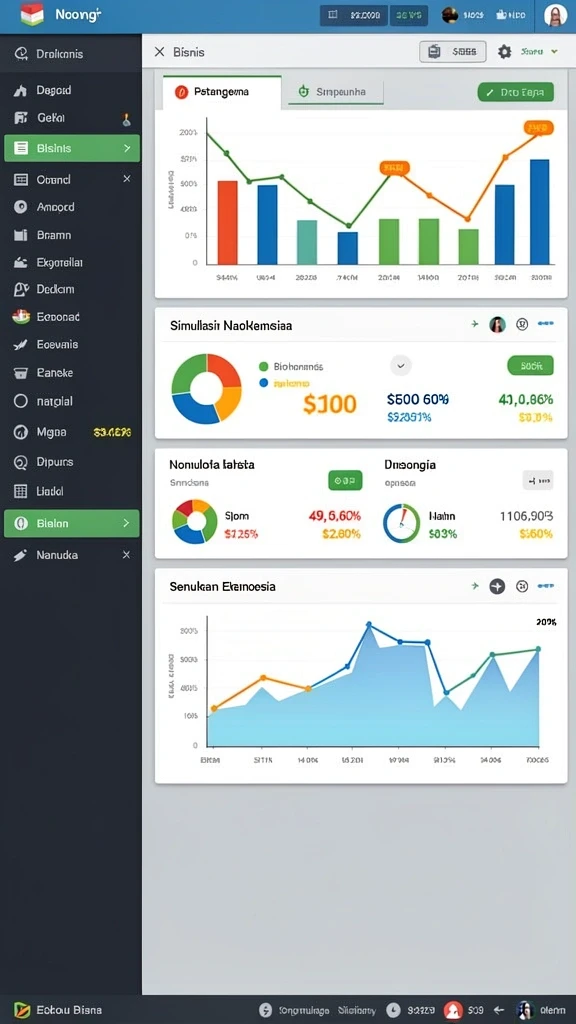Open the user avatar in top bar

click(555, 15)
